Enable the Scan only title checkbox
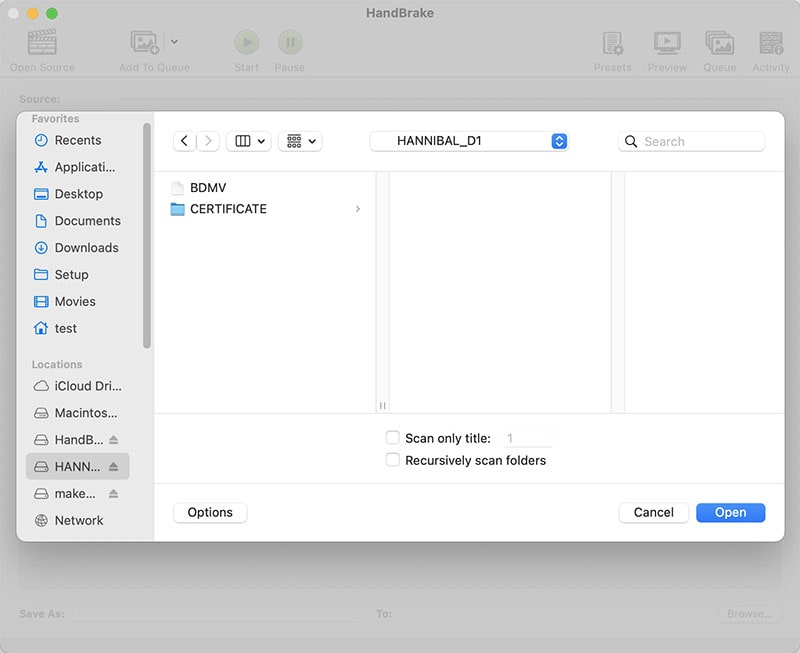This screenshot has height=653, width=800. 393,438
